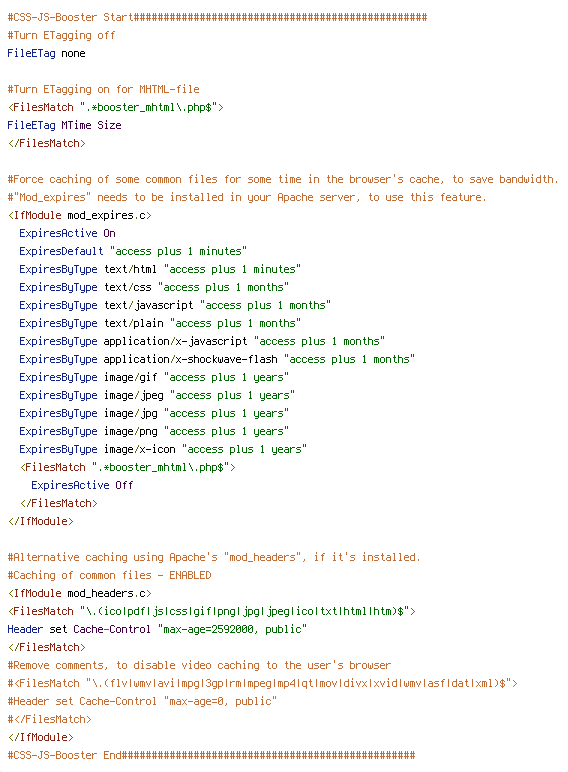568x772 pixels.
Task: Click the ExpiresByType image/x-icon line
Action: pos(163,449)
